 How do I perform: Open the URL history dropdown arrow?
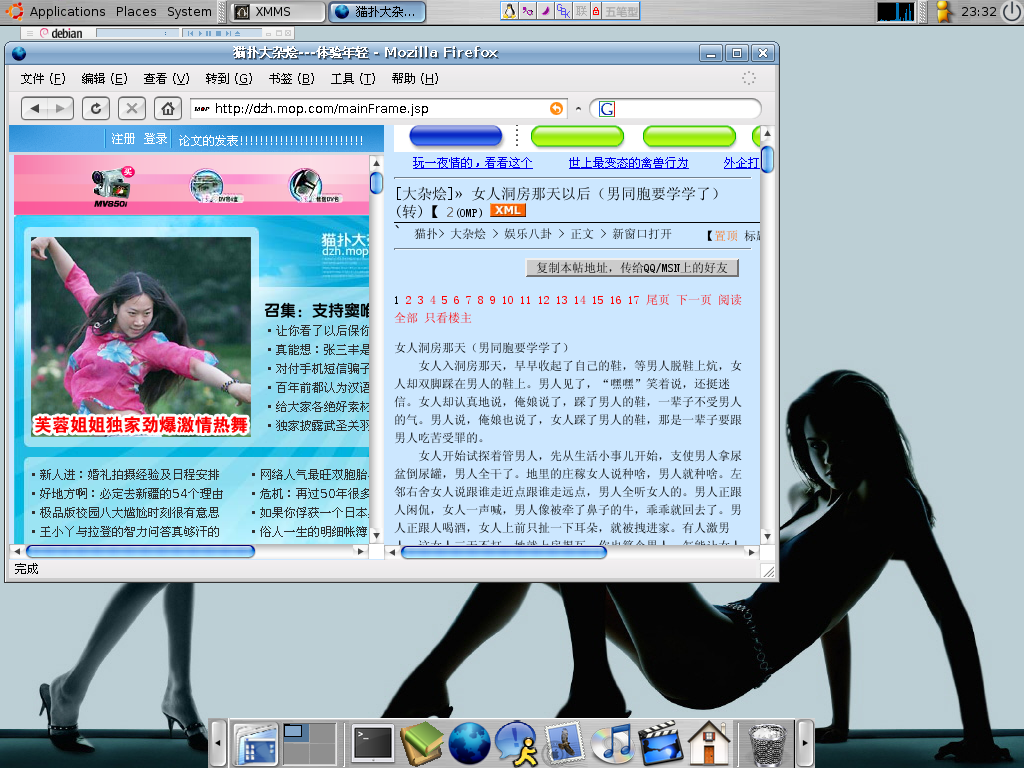(579, 109)
